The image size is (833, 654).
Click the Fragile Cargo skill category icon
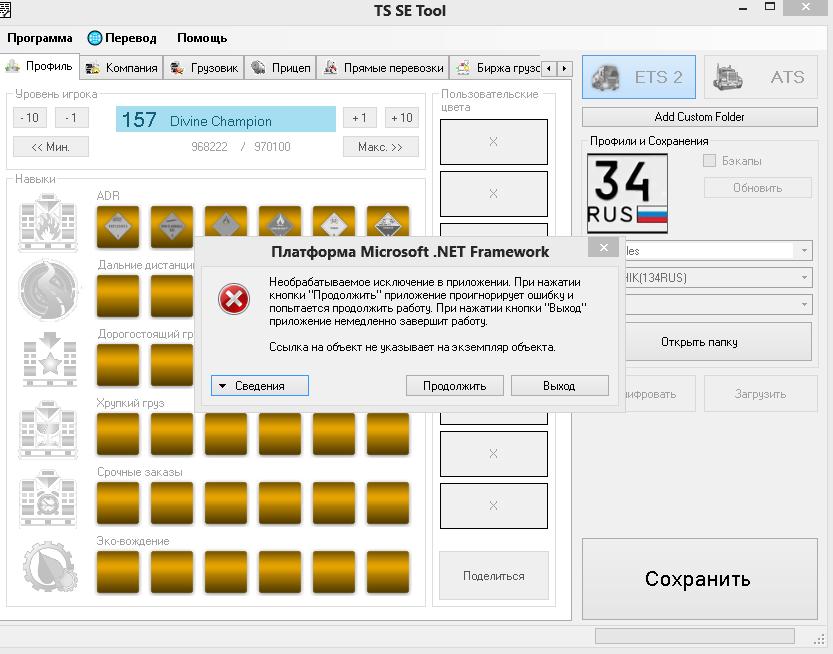[48, 428]
